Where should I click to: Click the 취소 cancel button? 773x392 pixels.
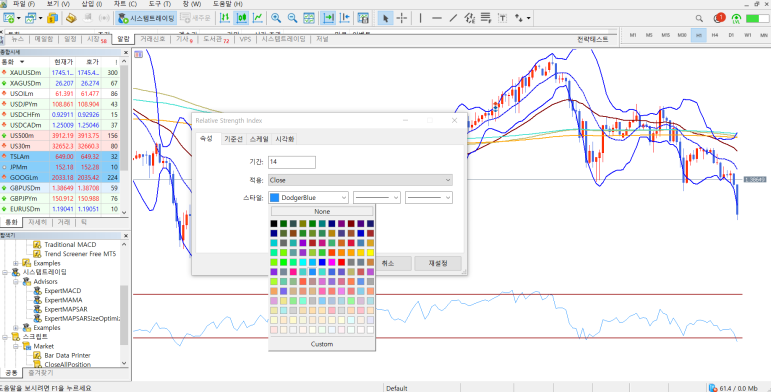click(x=388, y=263)
